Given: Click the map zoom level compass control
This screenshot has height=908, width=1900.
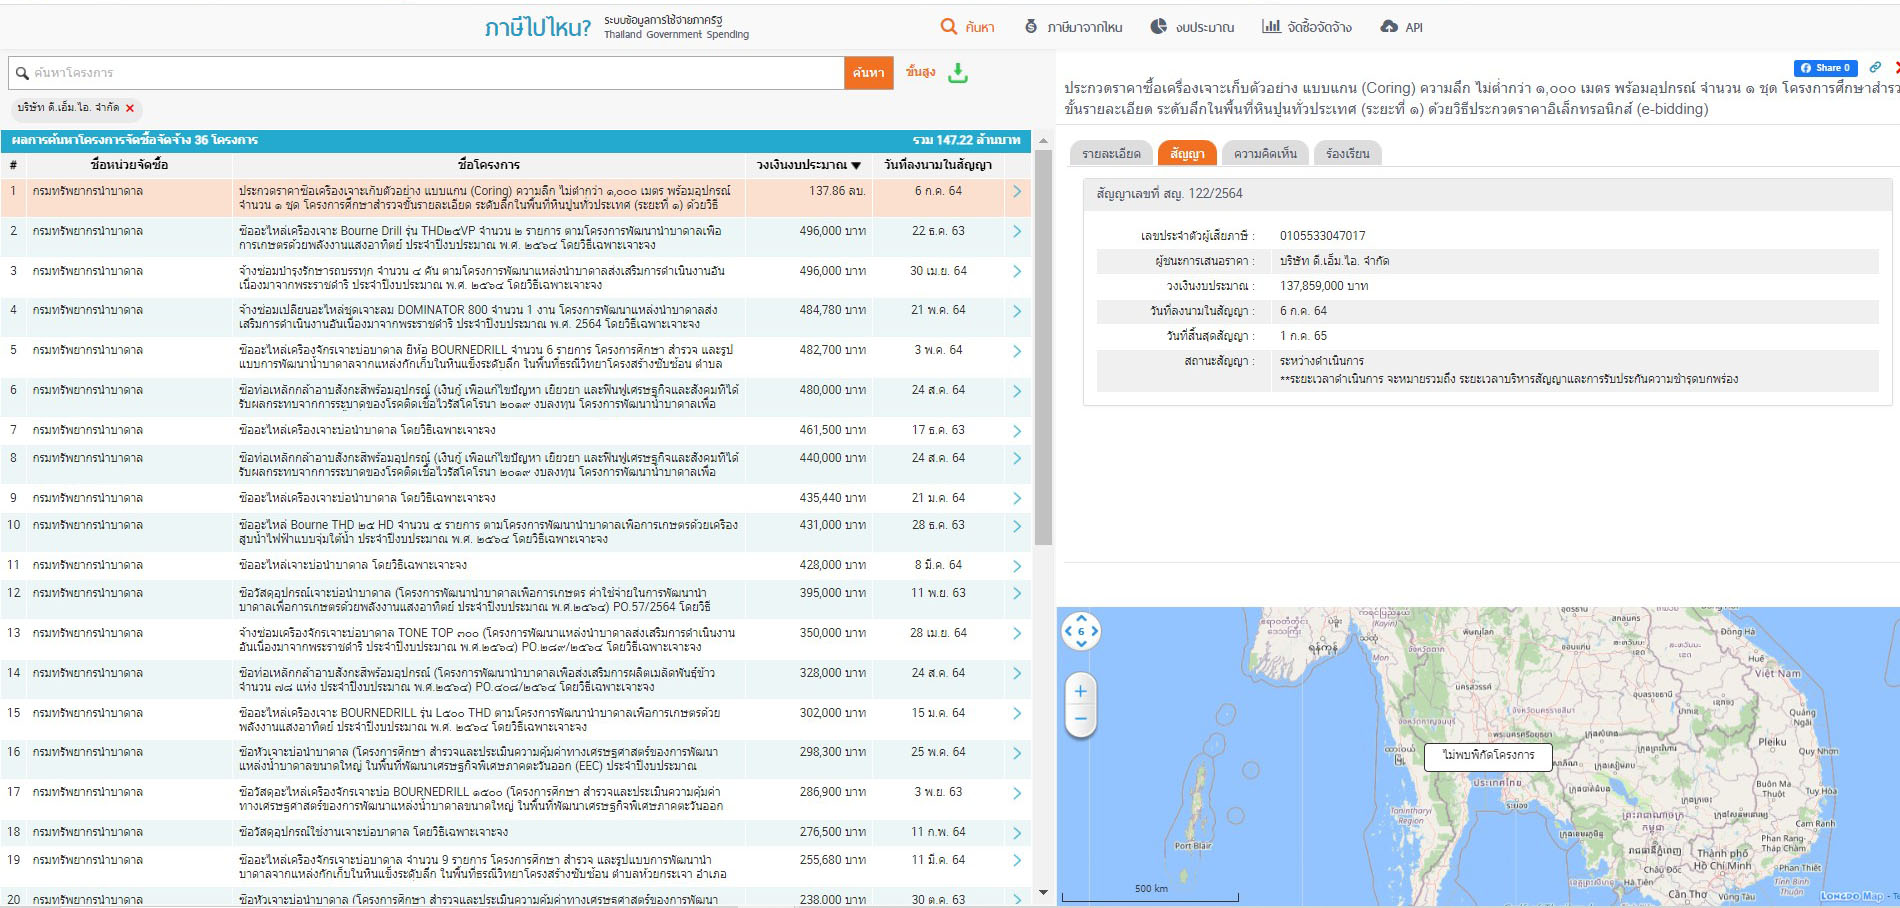Looking at the screenshot, I should pyautogui.click(x=1080, y=631).
